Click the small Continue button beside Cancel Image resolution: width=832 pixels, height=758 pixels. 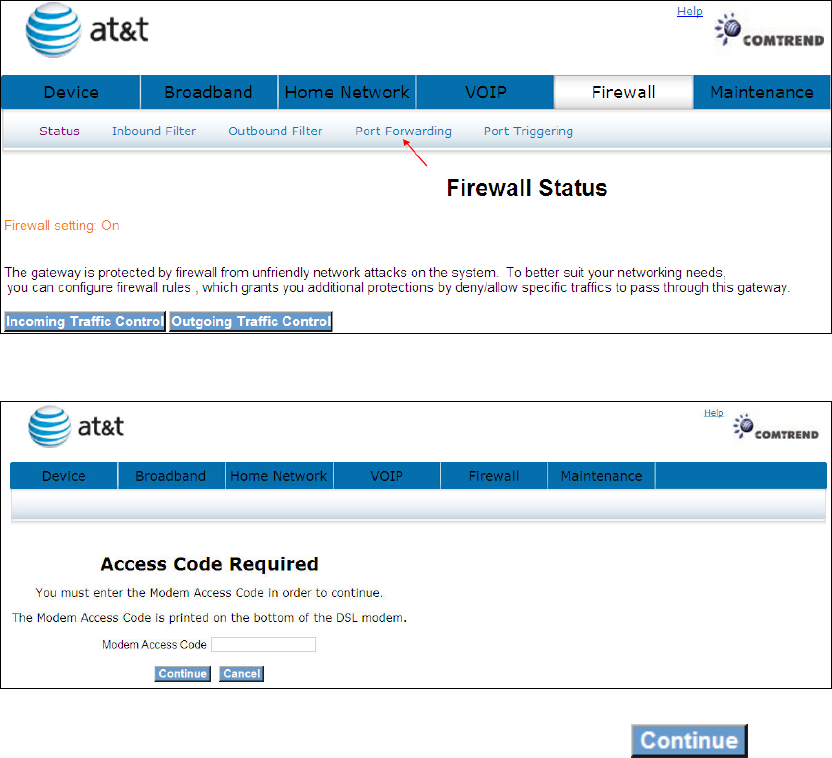[x=183, y=674]
